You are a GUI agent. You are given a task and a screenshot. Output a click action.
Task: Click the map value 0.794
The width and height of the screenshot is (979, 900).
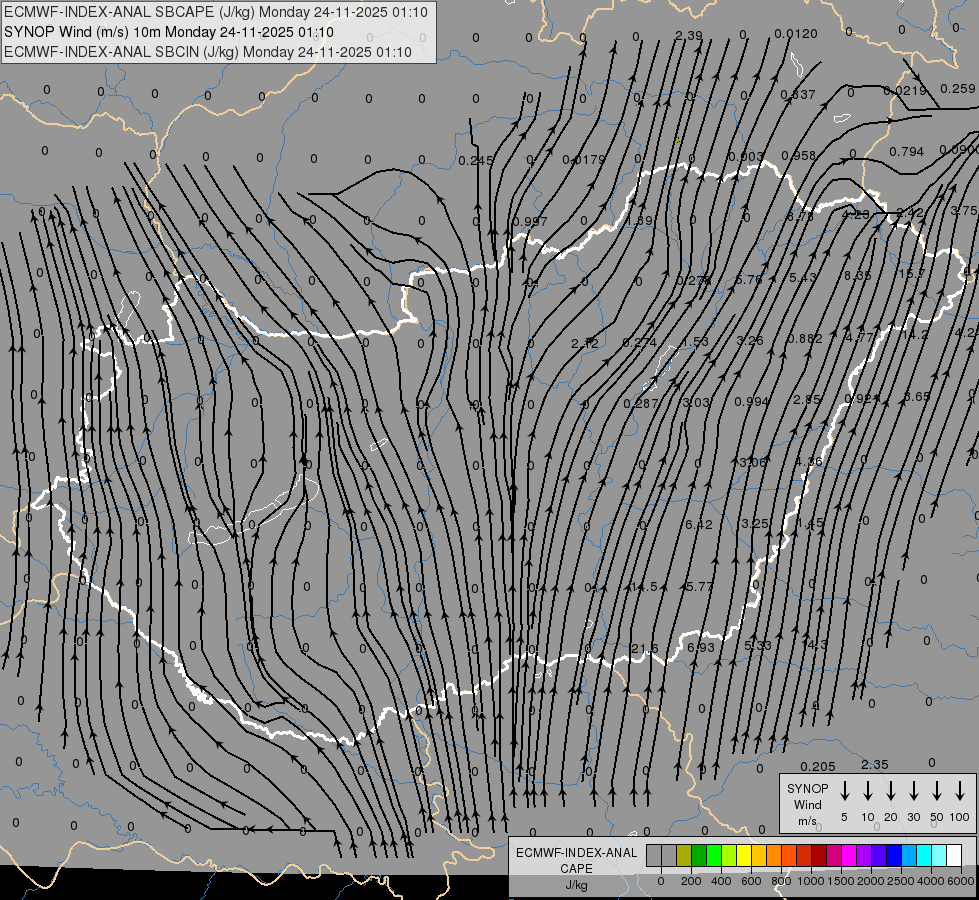point(907,151)
